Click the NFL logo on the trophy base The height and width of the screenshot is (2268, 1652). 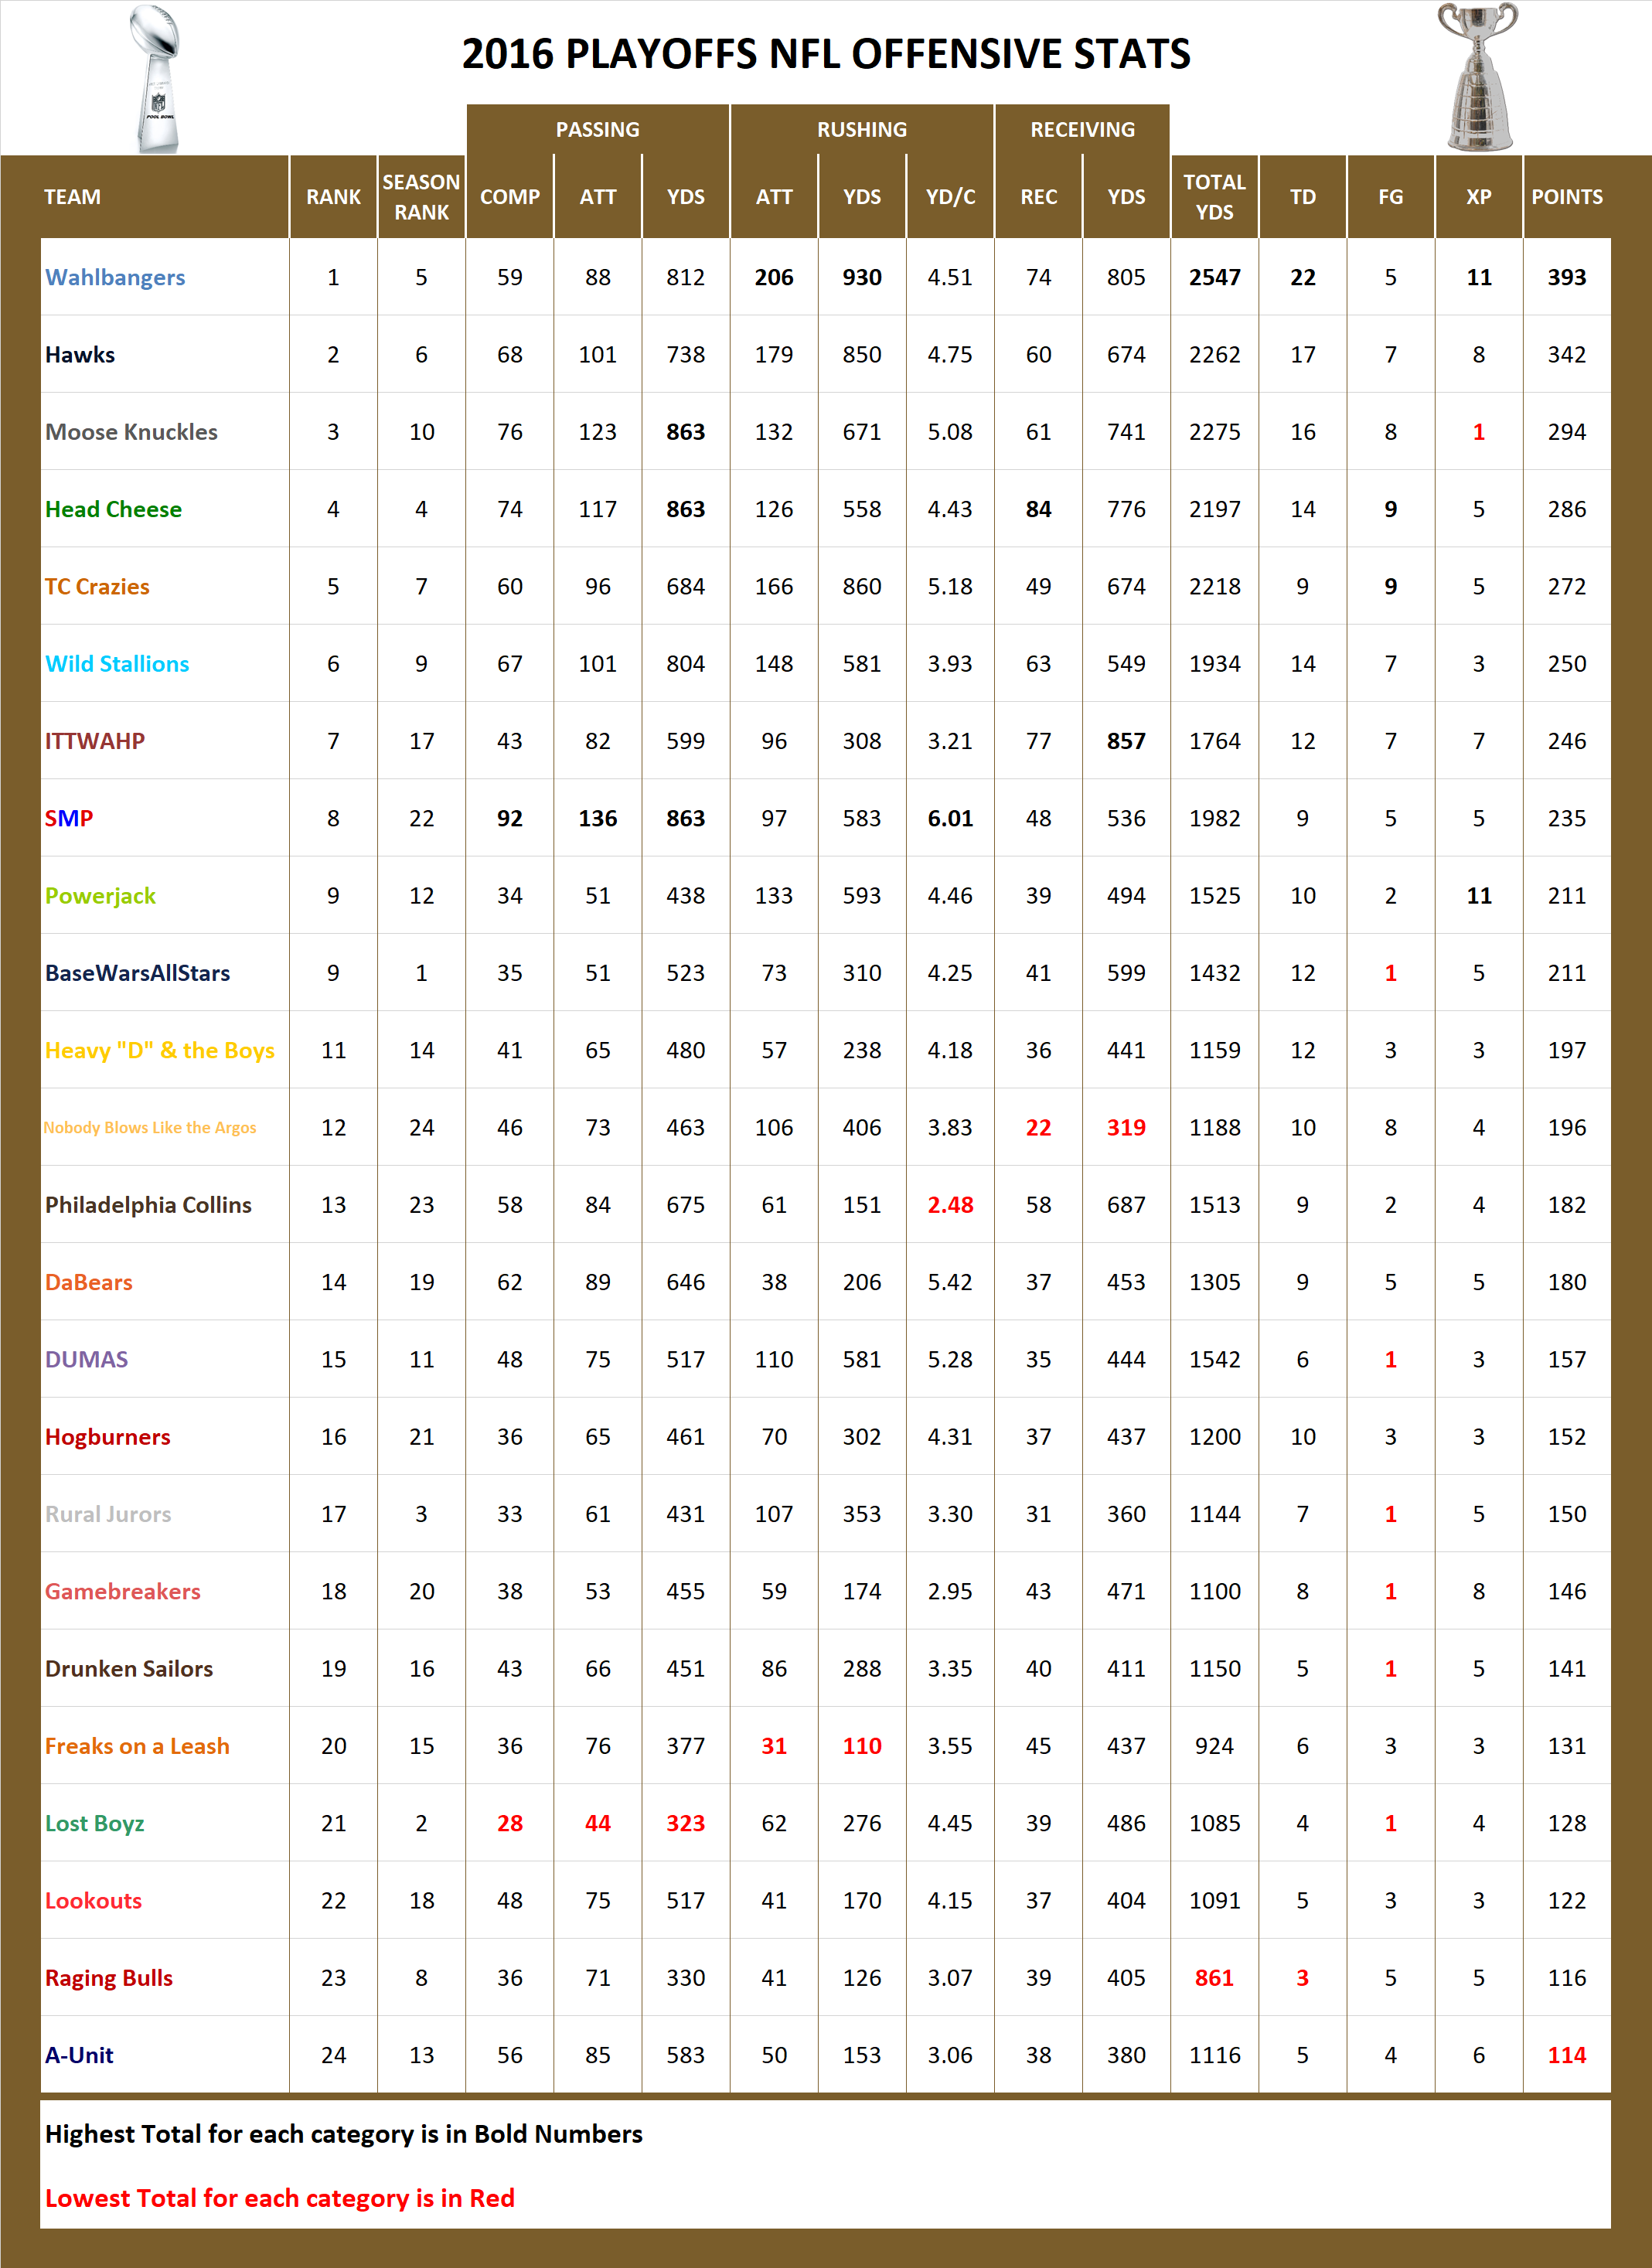159,103
